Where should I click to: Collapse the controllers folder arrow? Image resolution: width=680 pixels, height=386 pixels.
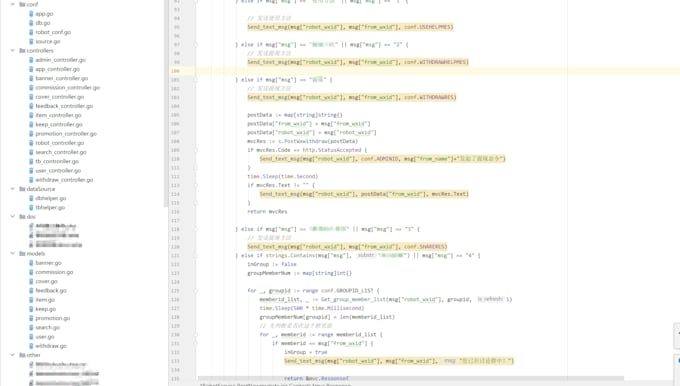[x=13, y=51]
